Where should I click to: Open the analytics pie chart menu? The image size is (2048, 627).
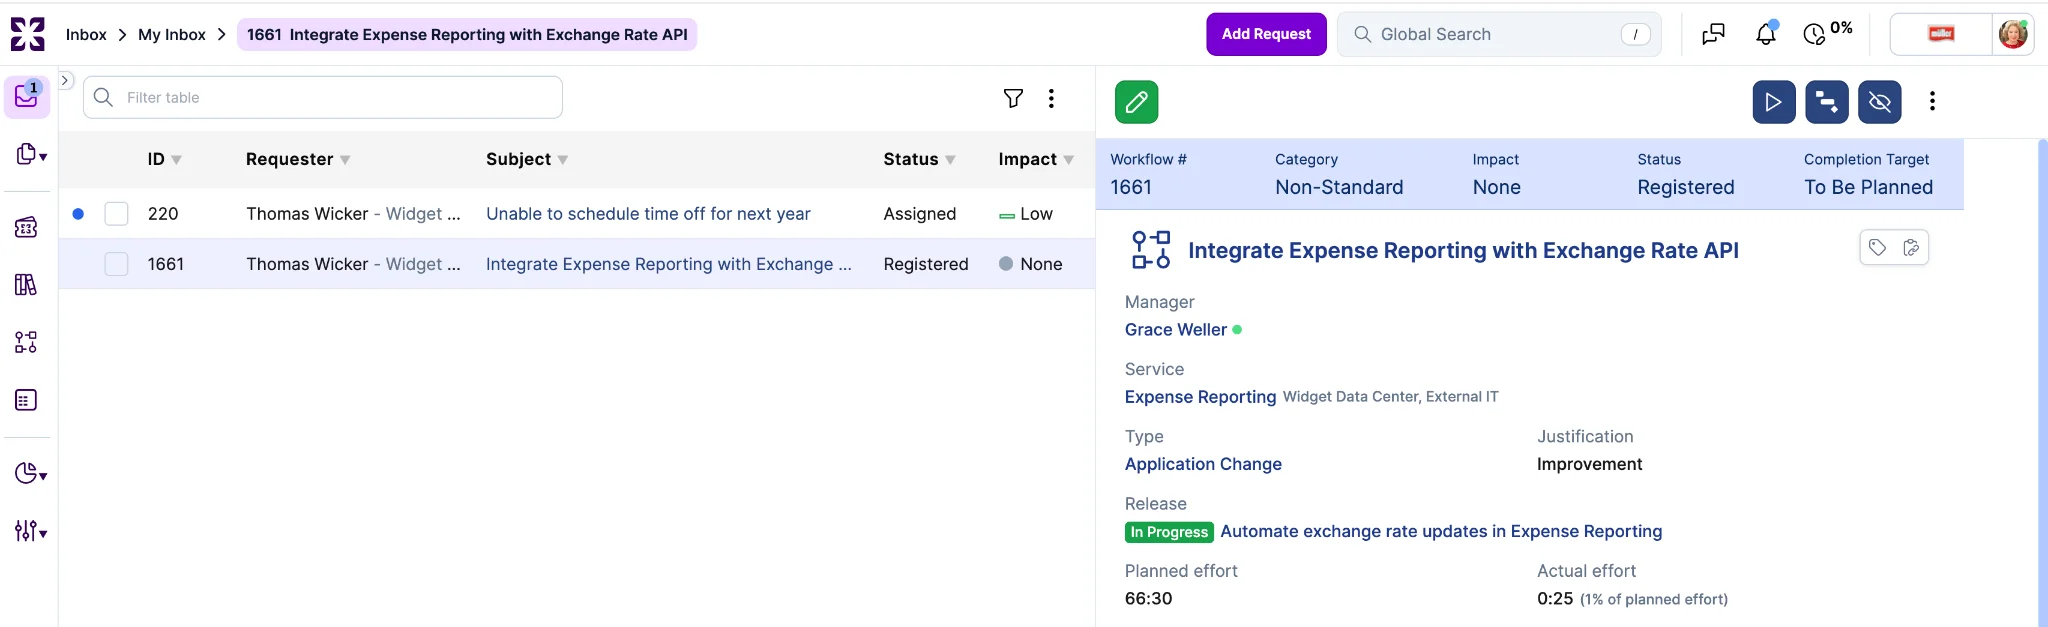31,473
